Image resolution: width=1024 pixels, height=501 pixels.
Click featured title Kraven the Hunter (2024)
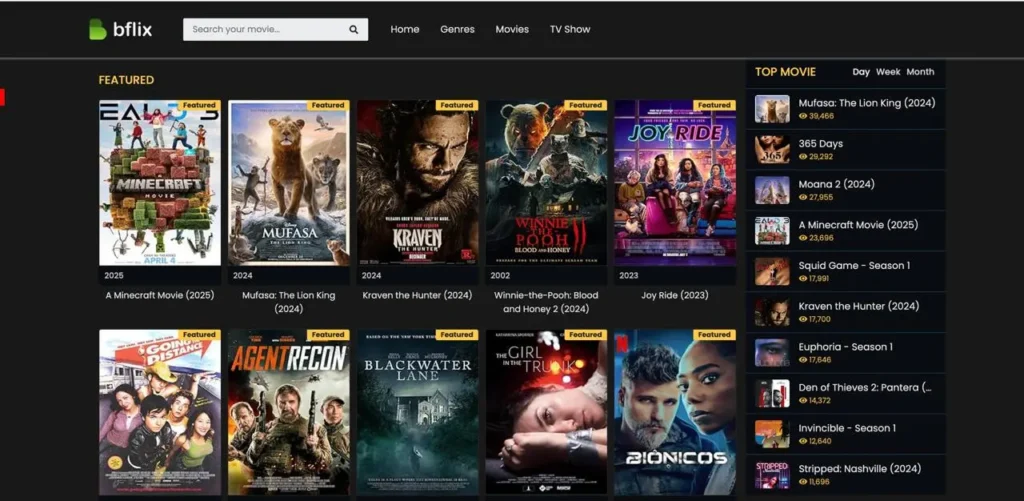[x=417, y=295]
